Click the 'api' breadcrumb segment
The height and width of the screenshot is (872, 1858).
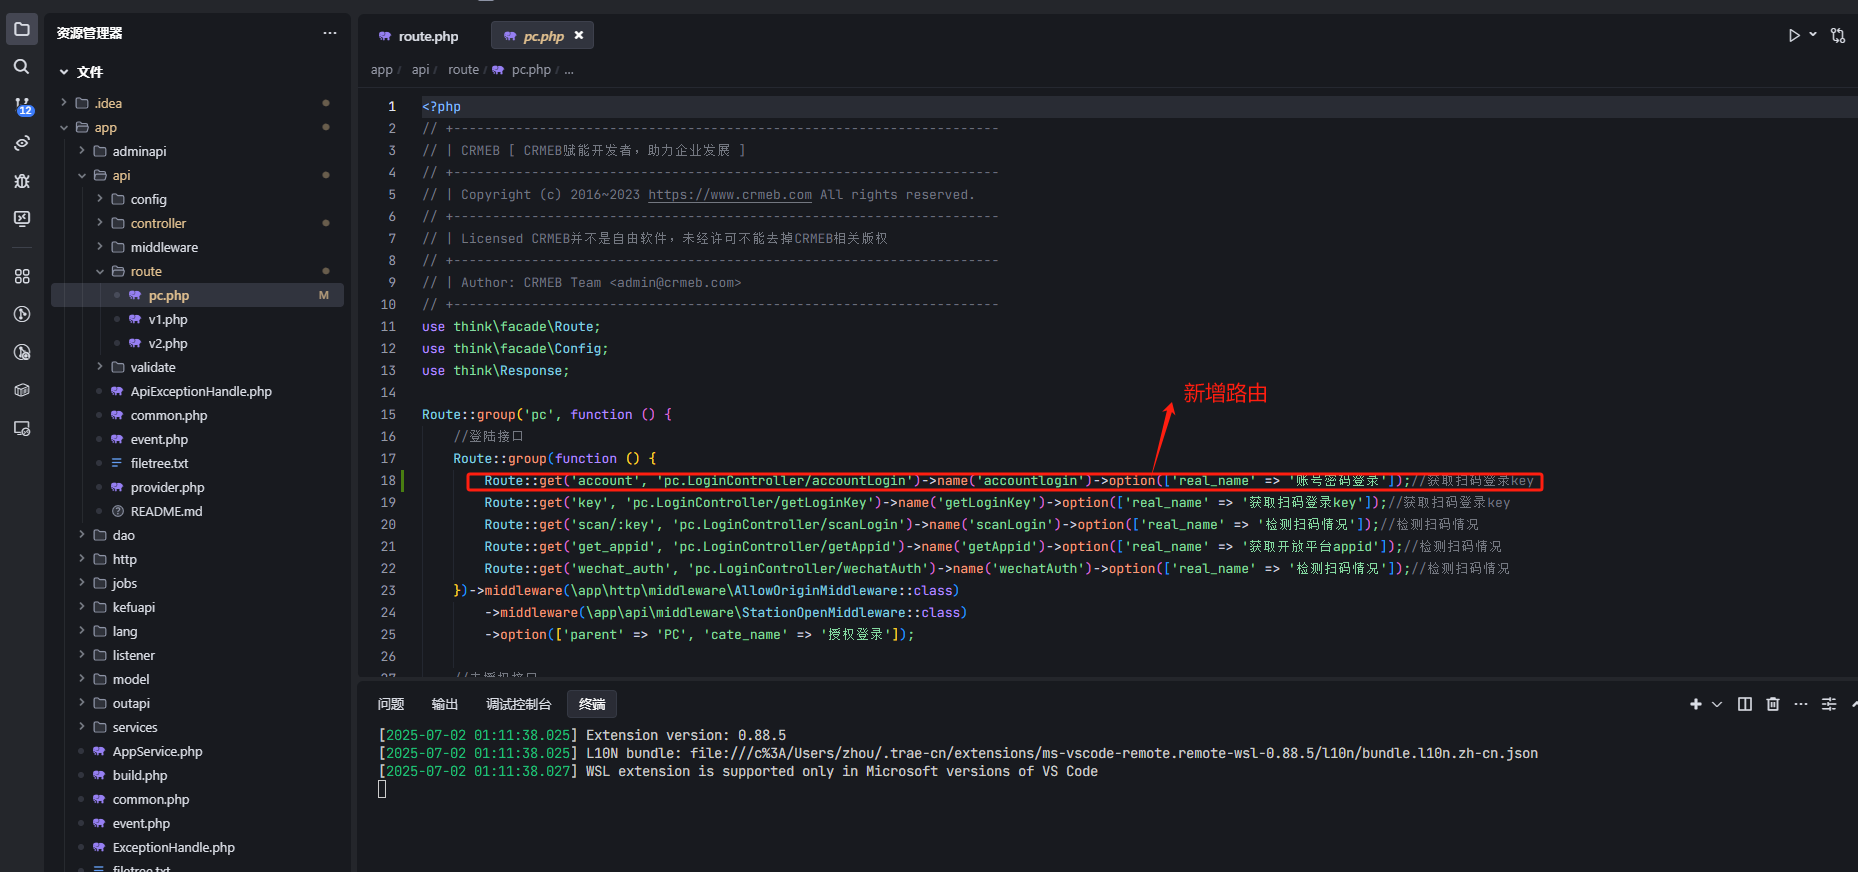click(x=420, y=70)
